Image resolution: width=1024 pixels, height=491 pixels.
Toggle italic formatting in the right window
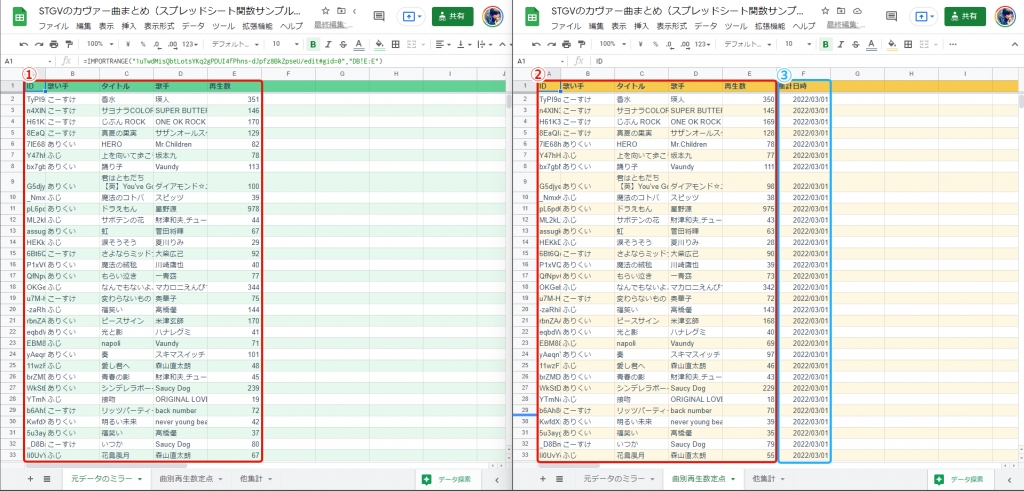(840, 45)
